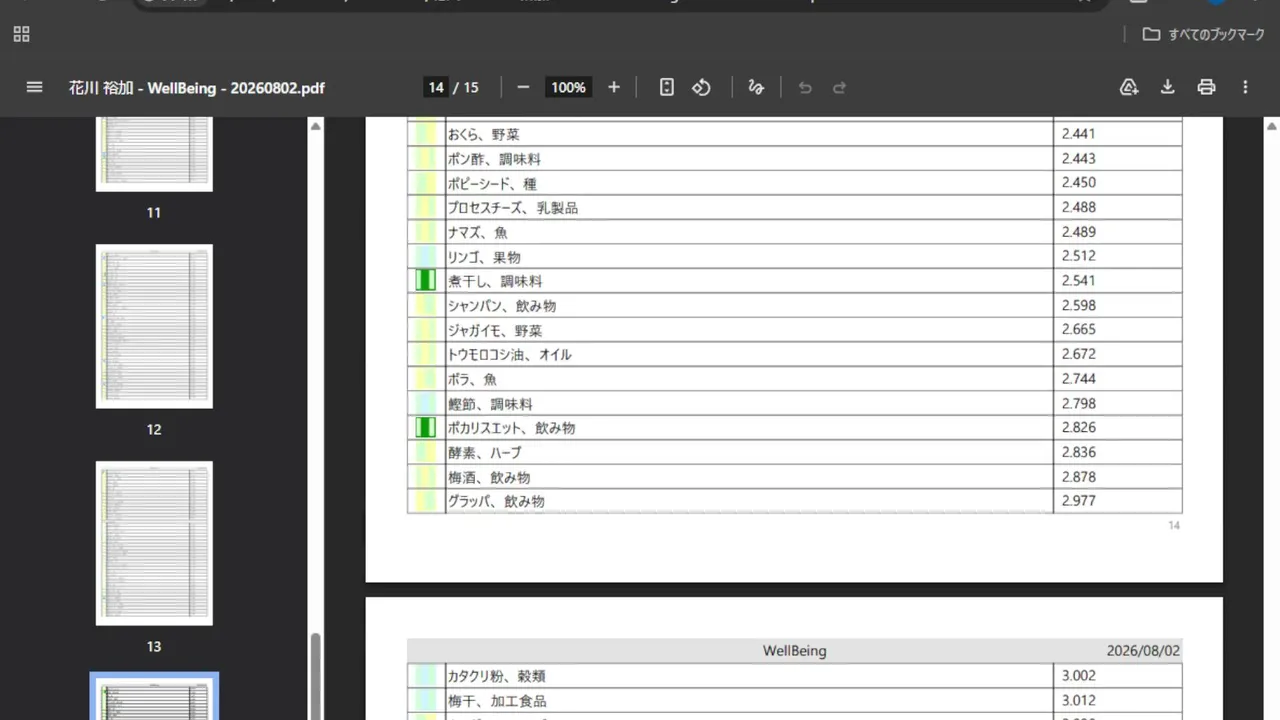Click the row ポン酢、調味料

click(794, 158)
